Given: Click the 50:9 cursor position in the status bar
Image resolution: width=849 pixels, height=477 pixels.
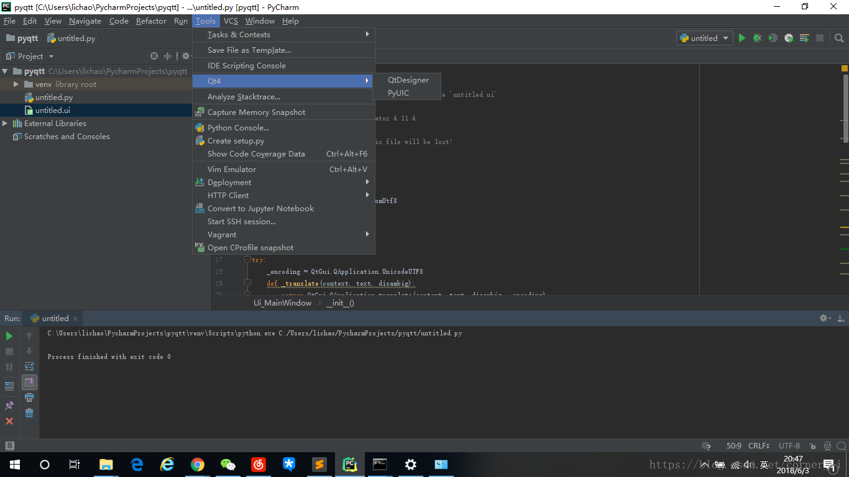Looking at the screenshot, I should pos(734,446).
